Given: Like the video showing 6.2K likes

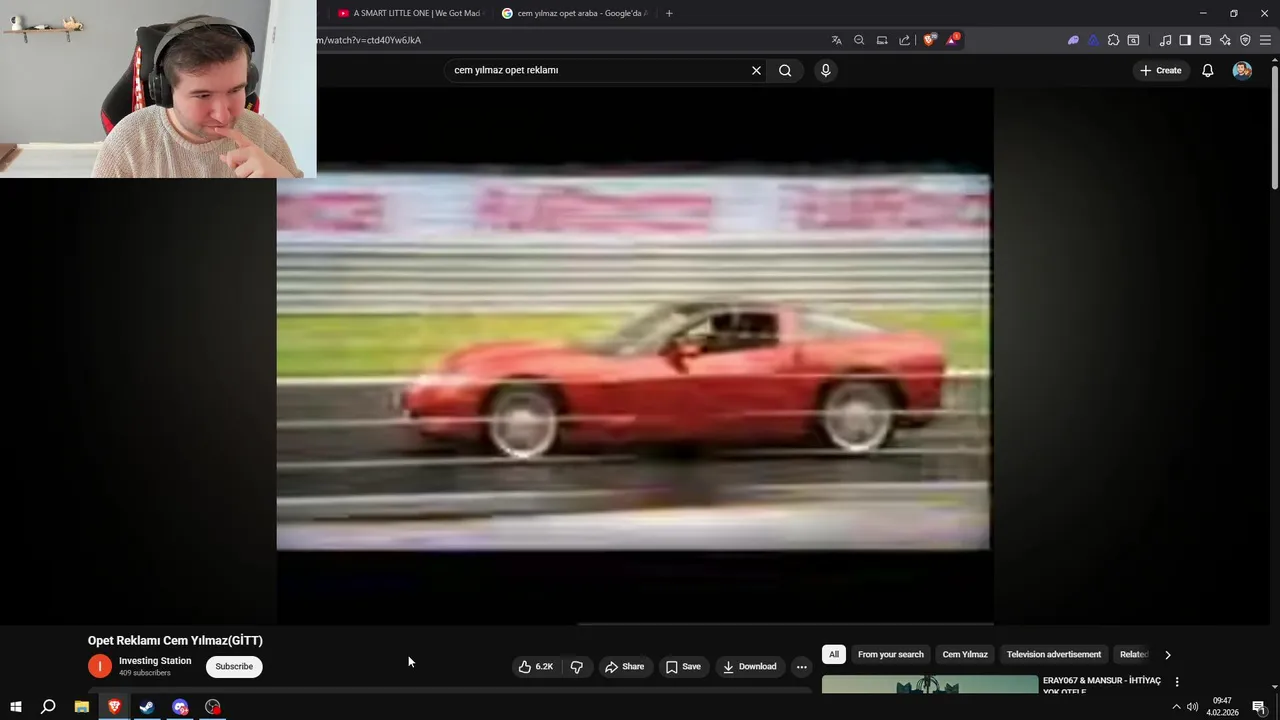Looking at the screenshot, I should click(536, 666).
